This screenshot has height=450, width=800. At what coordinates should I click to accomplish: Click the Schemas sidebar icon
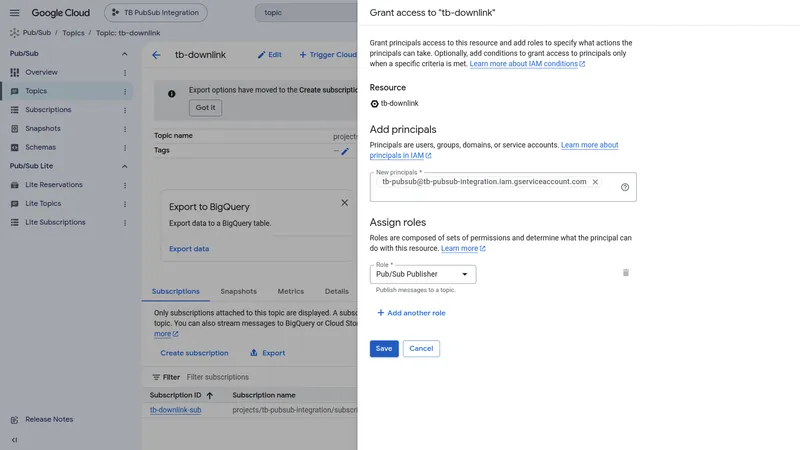(x=14, y=147)
